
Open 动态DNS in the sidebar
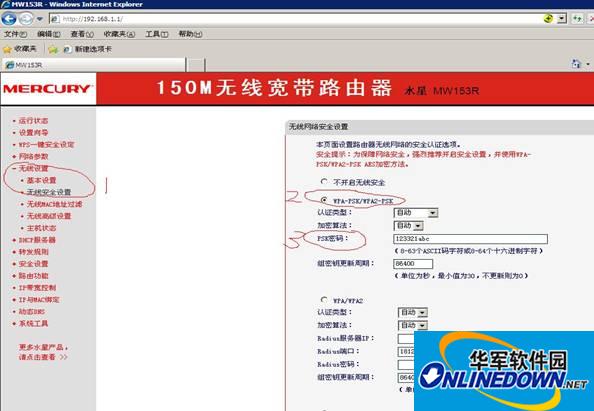click(32, 311)
